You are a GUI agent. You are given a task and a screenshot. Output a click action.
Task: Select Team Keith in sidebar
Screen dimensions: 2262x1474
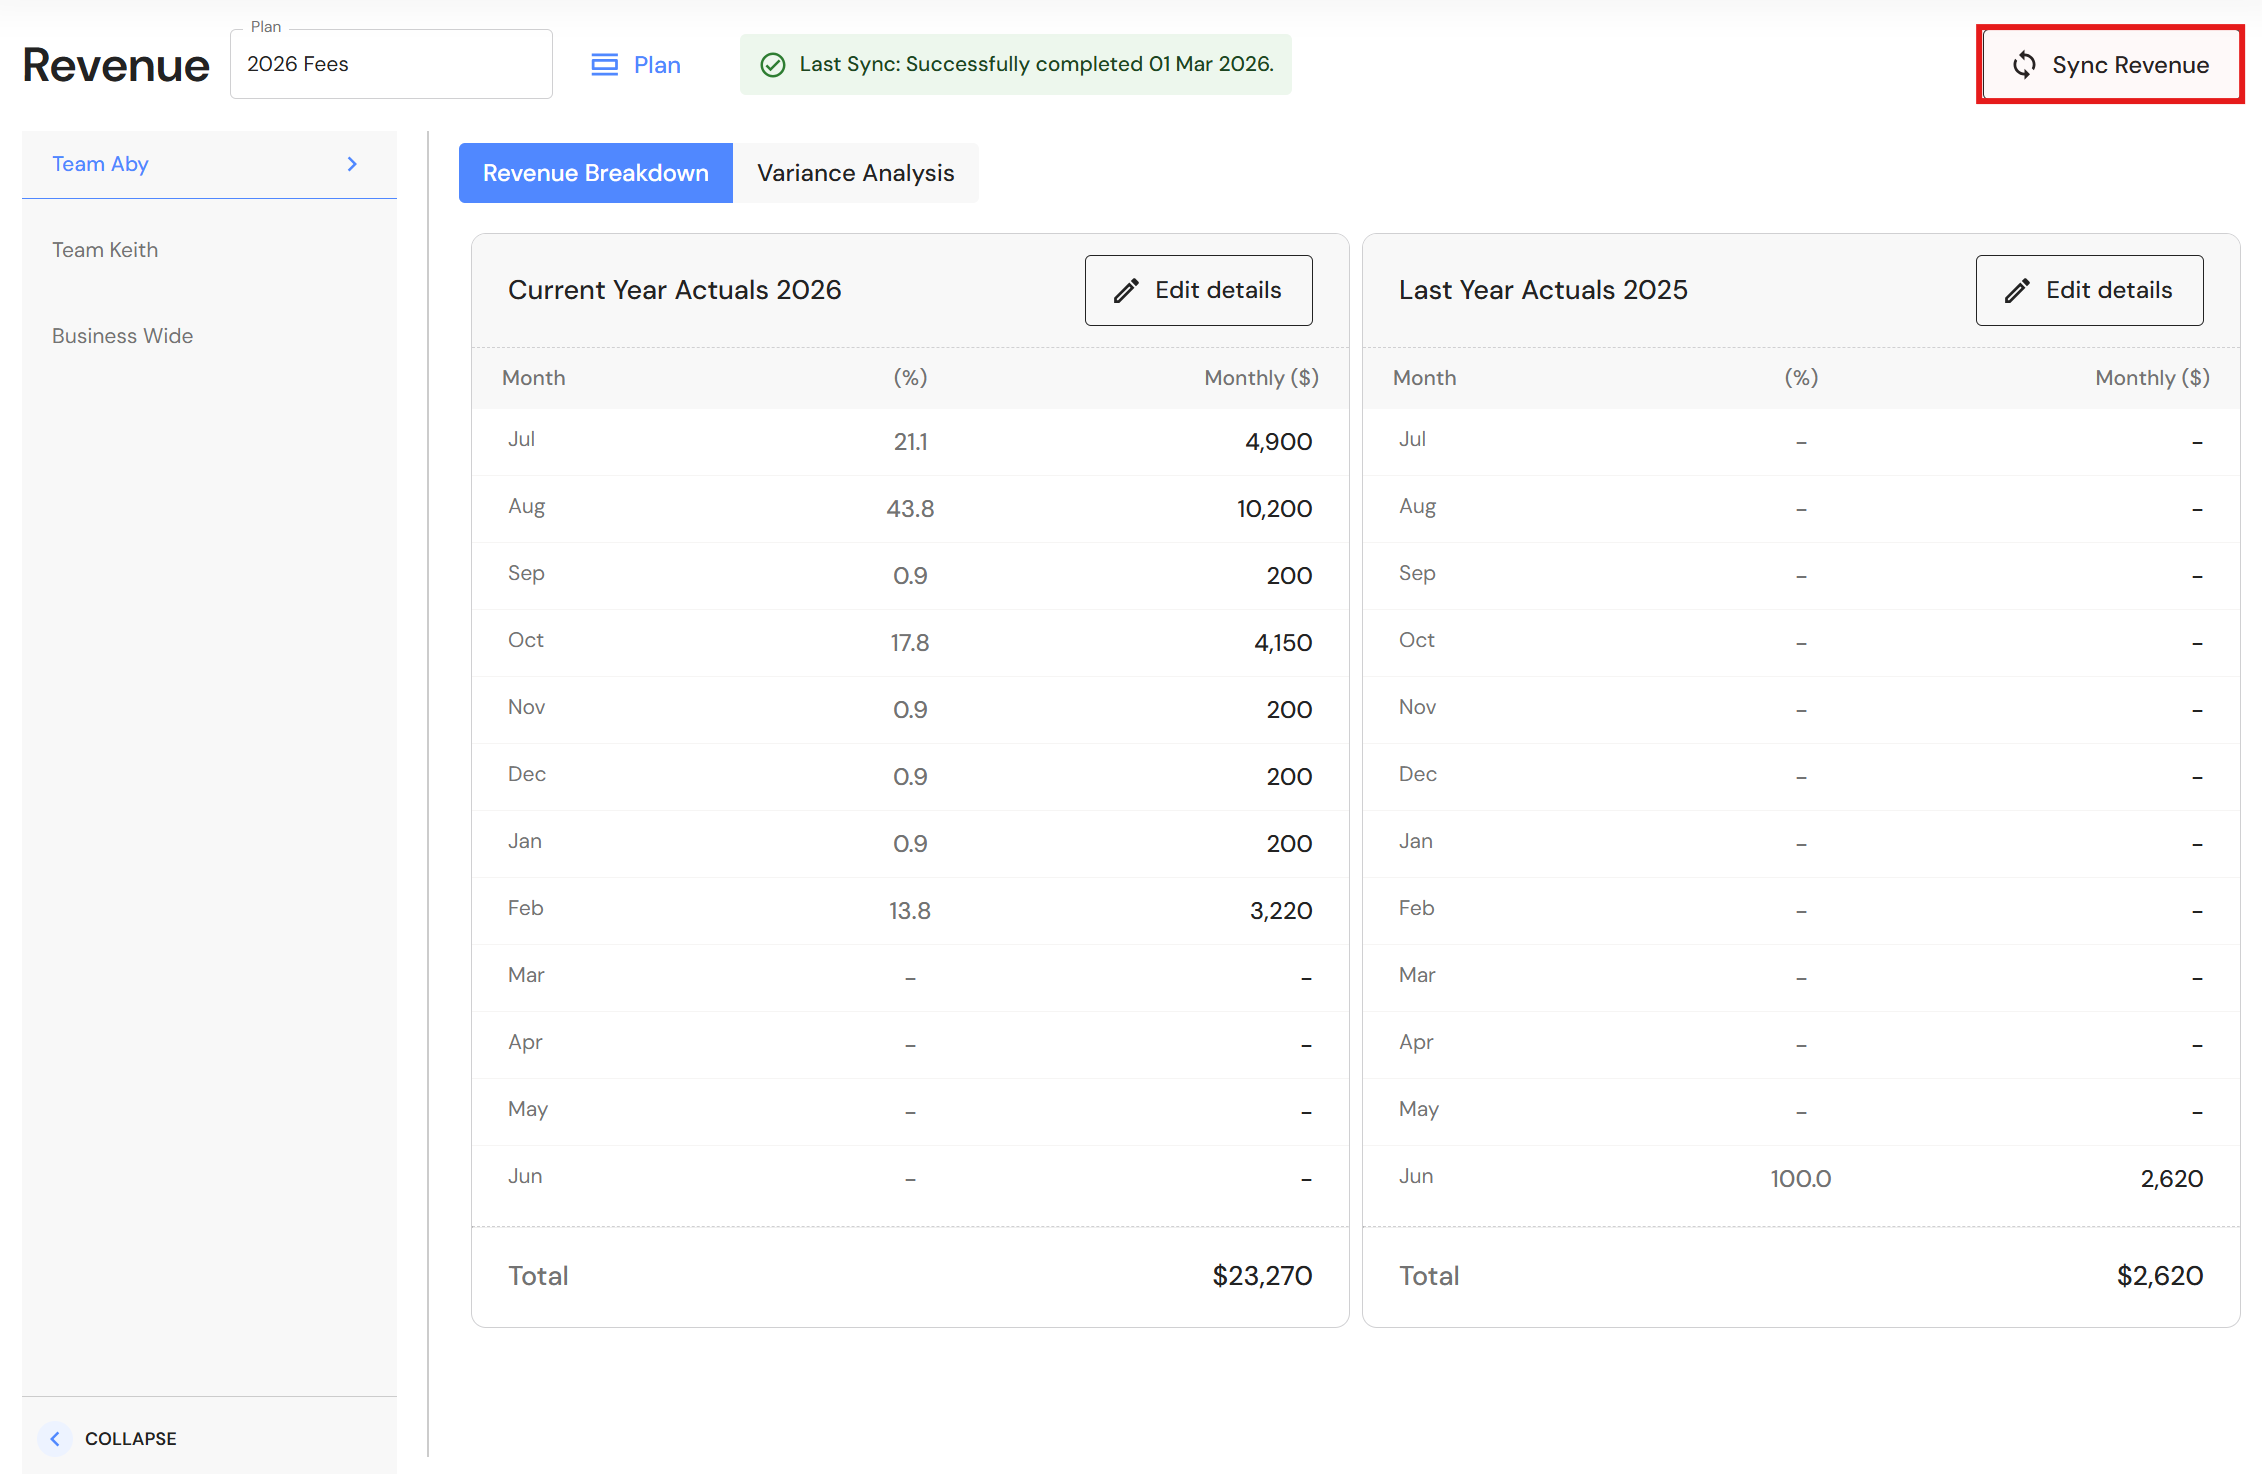(105, 250)
